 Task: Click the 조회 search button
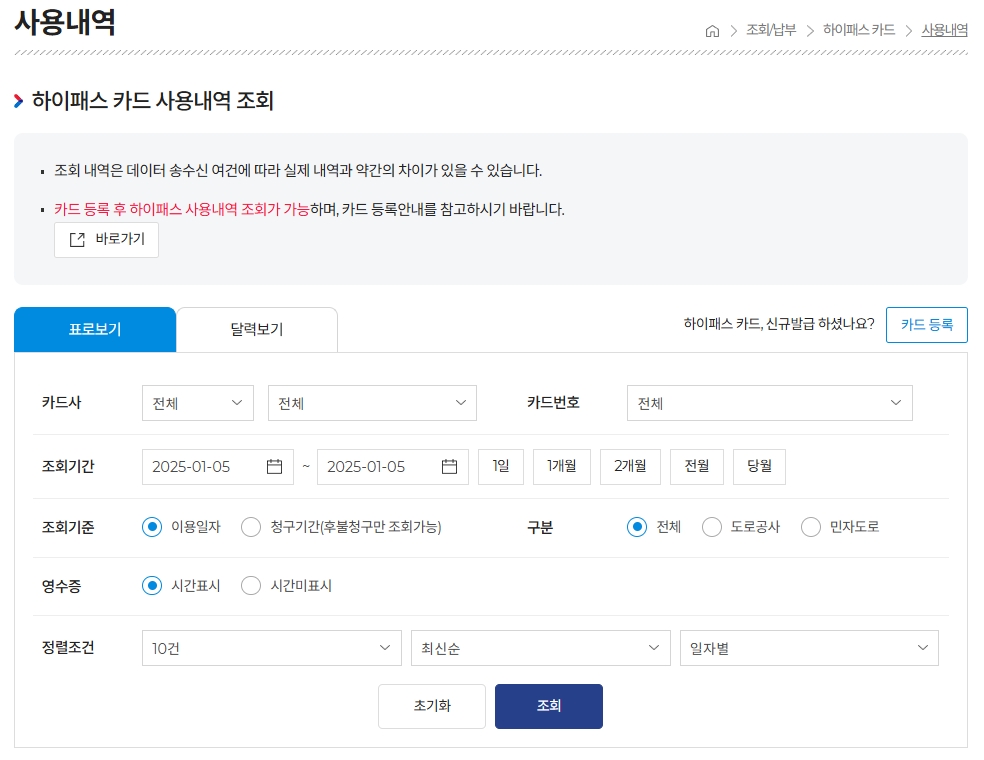point(548,706)
